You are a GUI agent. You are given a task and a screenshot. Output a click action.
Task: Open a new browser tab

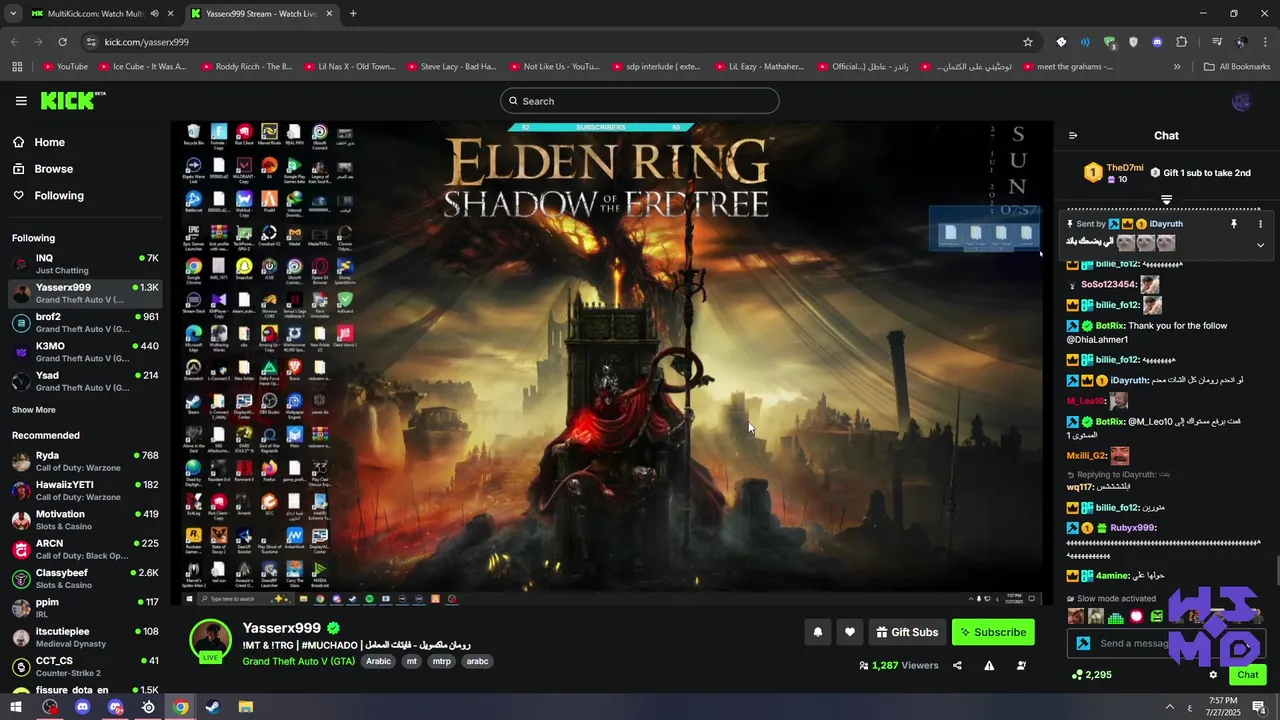point(353,14)
